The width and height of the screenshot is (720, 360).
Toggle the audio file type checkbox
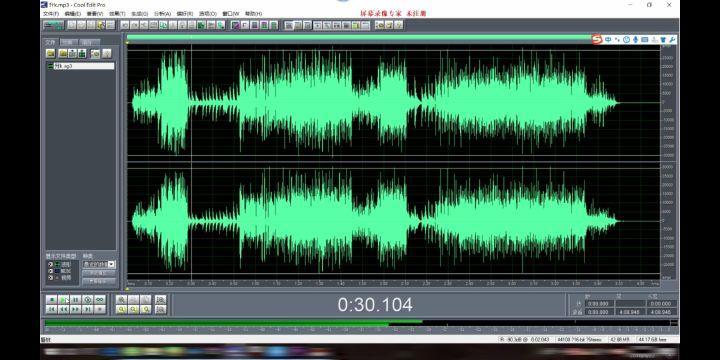[51, 264]
